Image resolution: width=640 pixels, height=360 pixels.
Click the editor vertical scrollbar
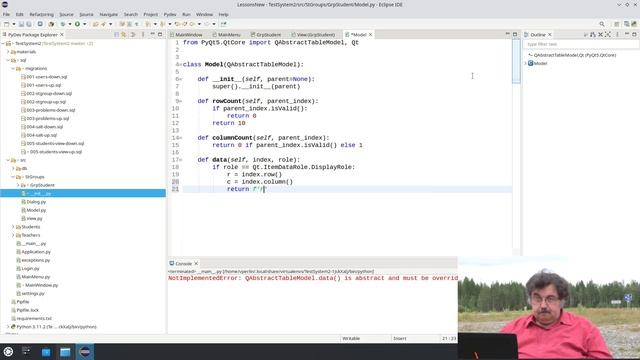click(516, 147)
